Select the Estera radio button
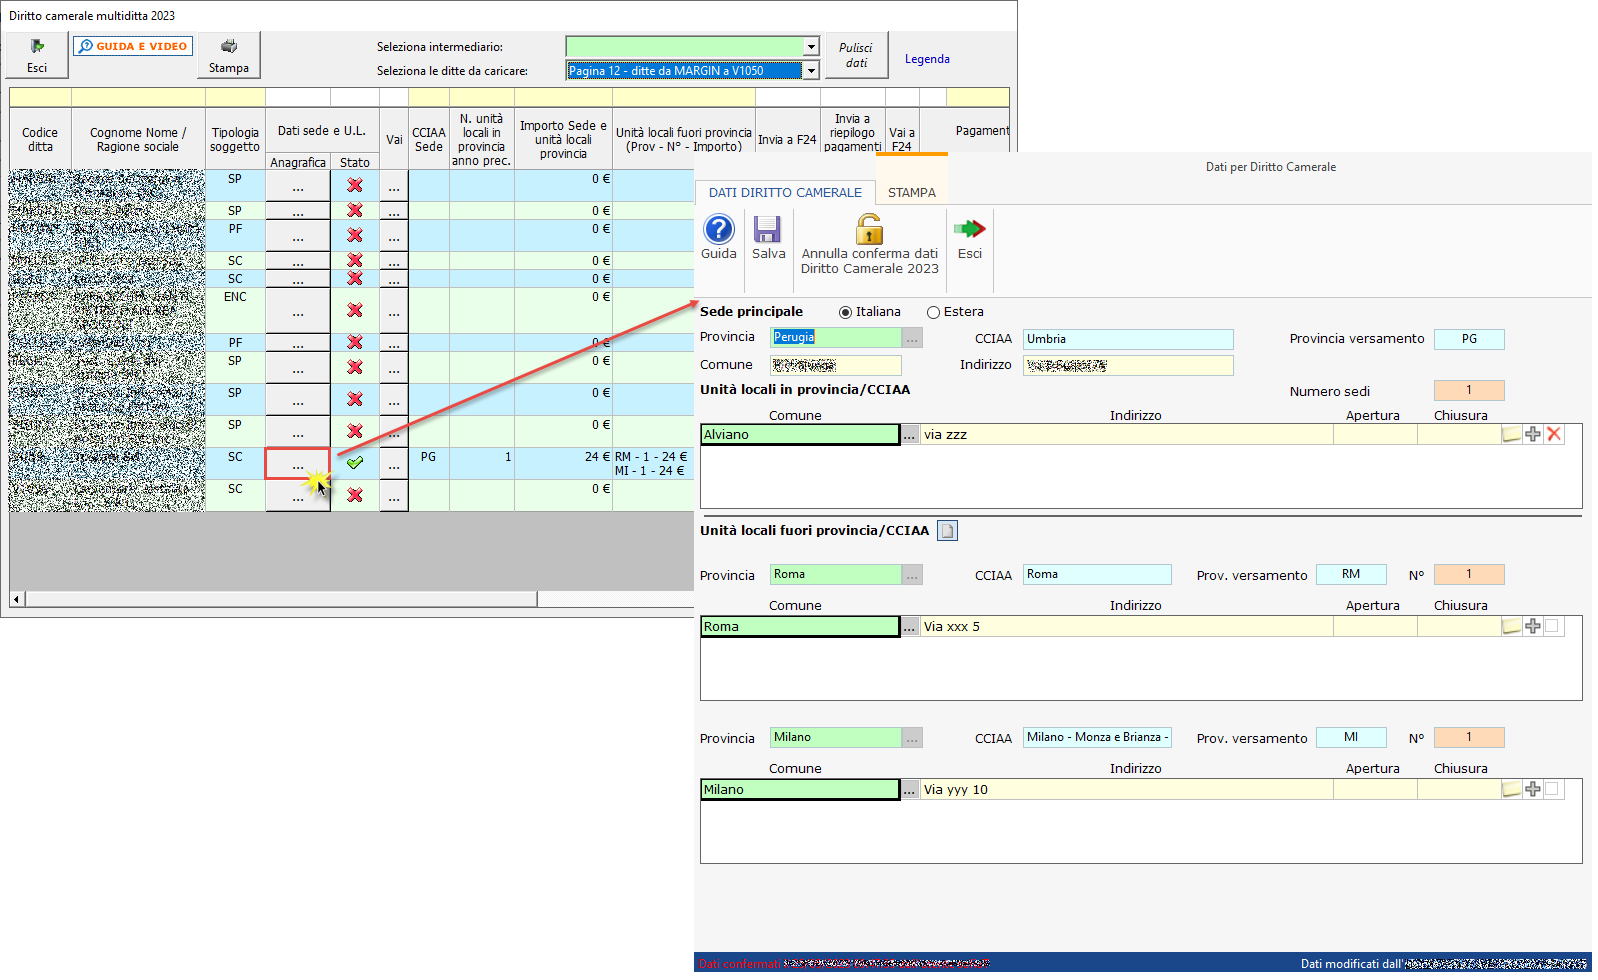Screen dimensions: 1598x980 point(933,312)
